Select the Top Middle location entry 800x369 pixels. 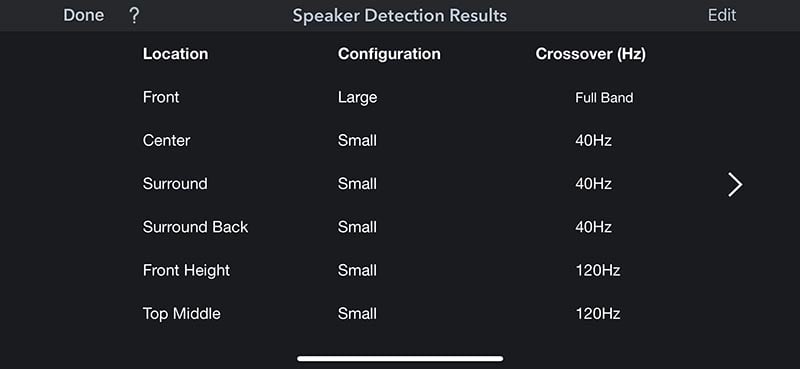click(x=182, y=313)
